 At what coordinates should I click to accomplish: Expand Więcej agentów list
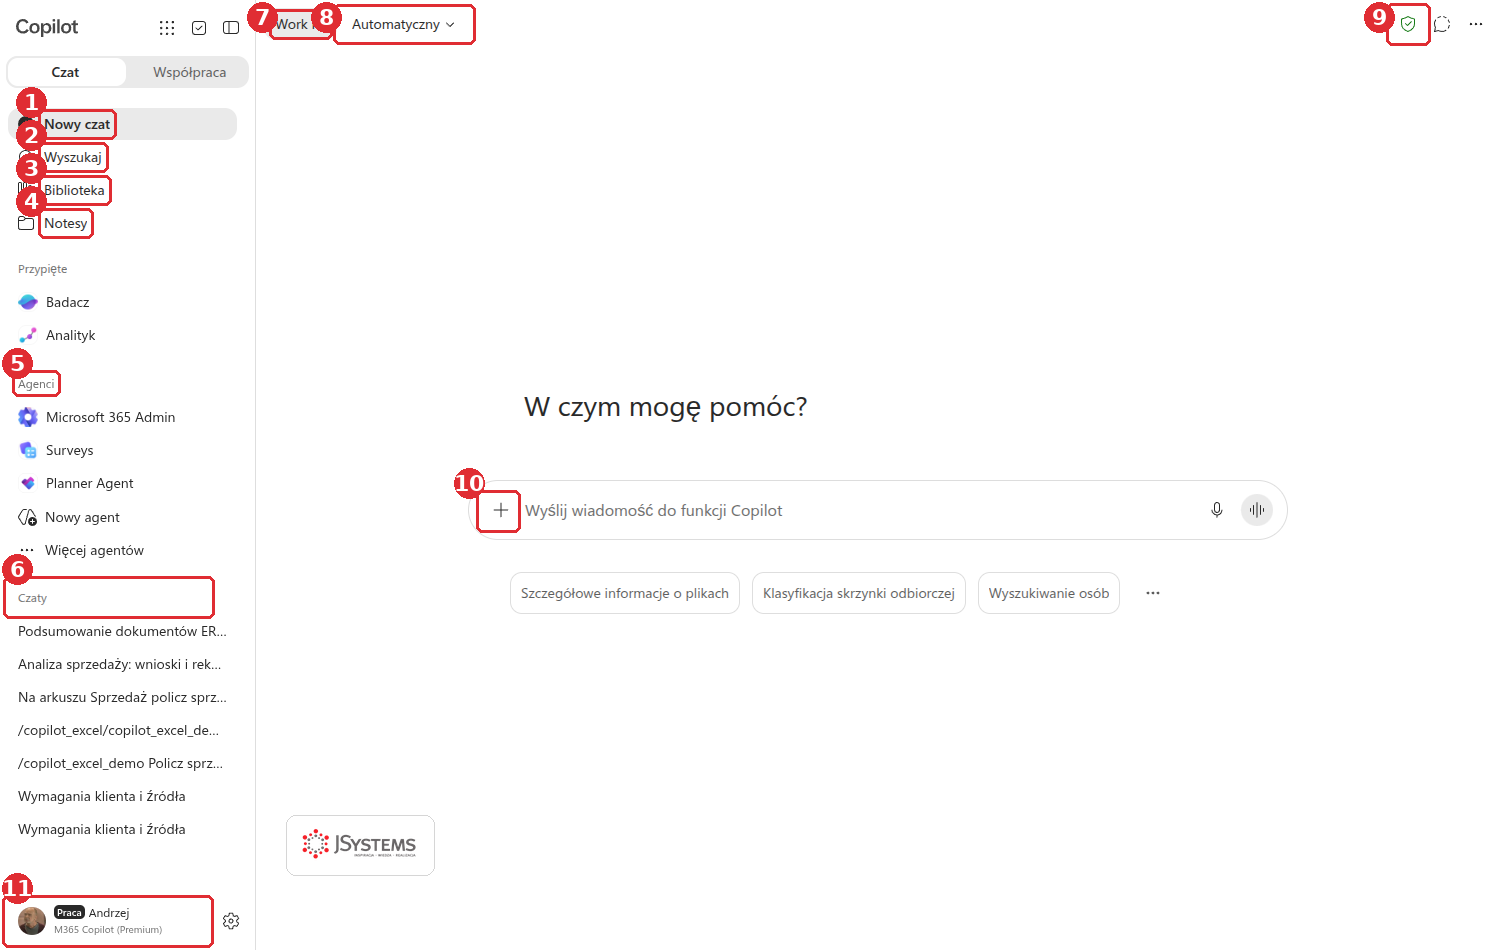(x=95, y=550)
